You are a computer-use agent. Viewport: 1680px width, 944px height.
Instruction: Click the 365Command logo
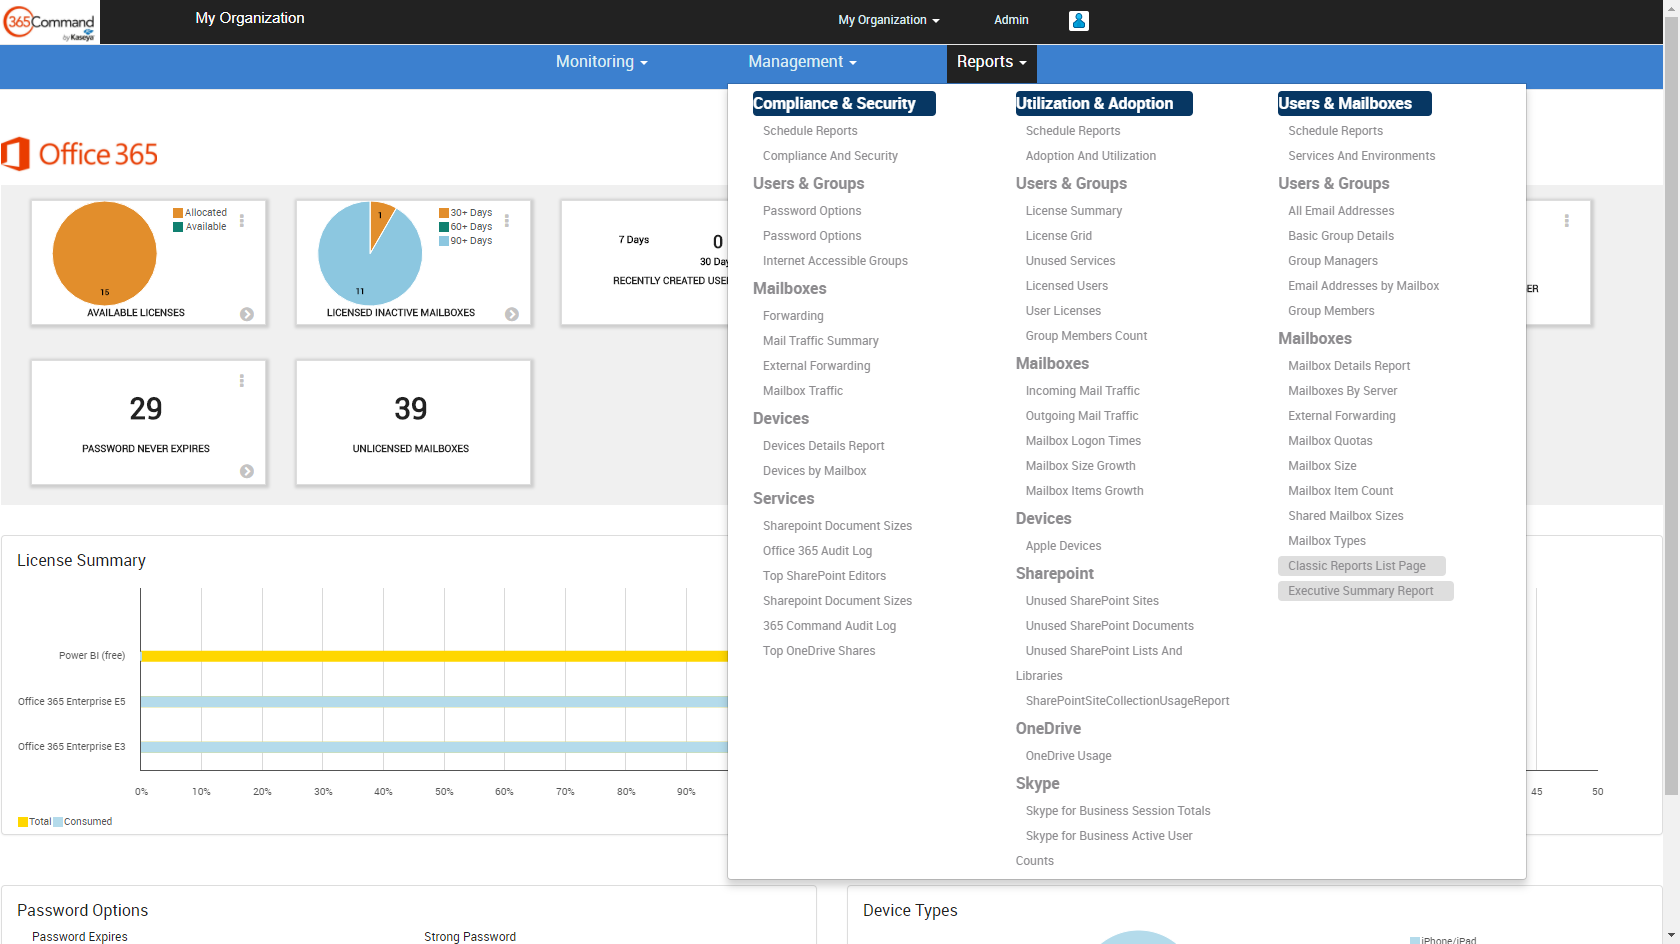50,22
